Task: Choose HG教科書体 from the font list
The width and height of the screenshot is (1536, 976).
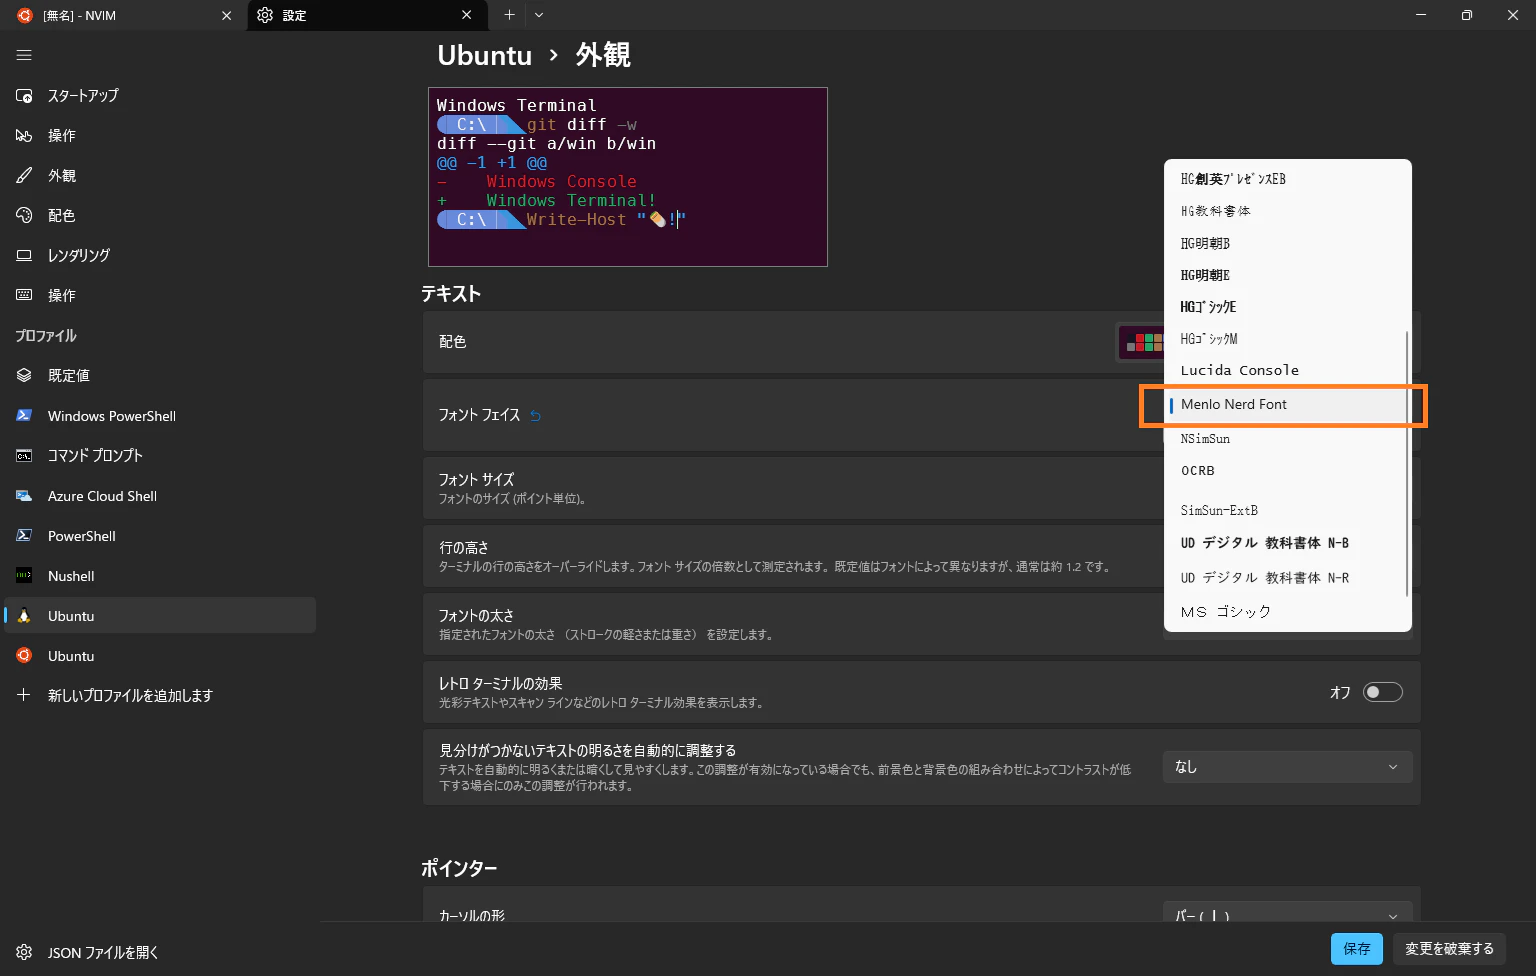Action: [1288, 211]
